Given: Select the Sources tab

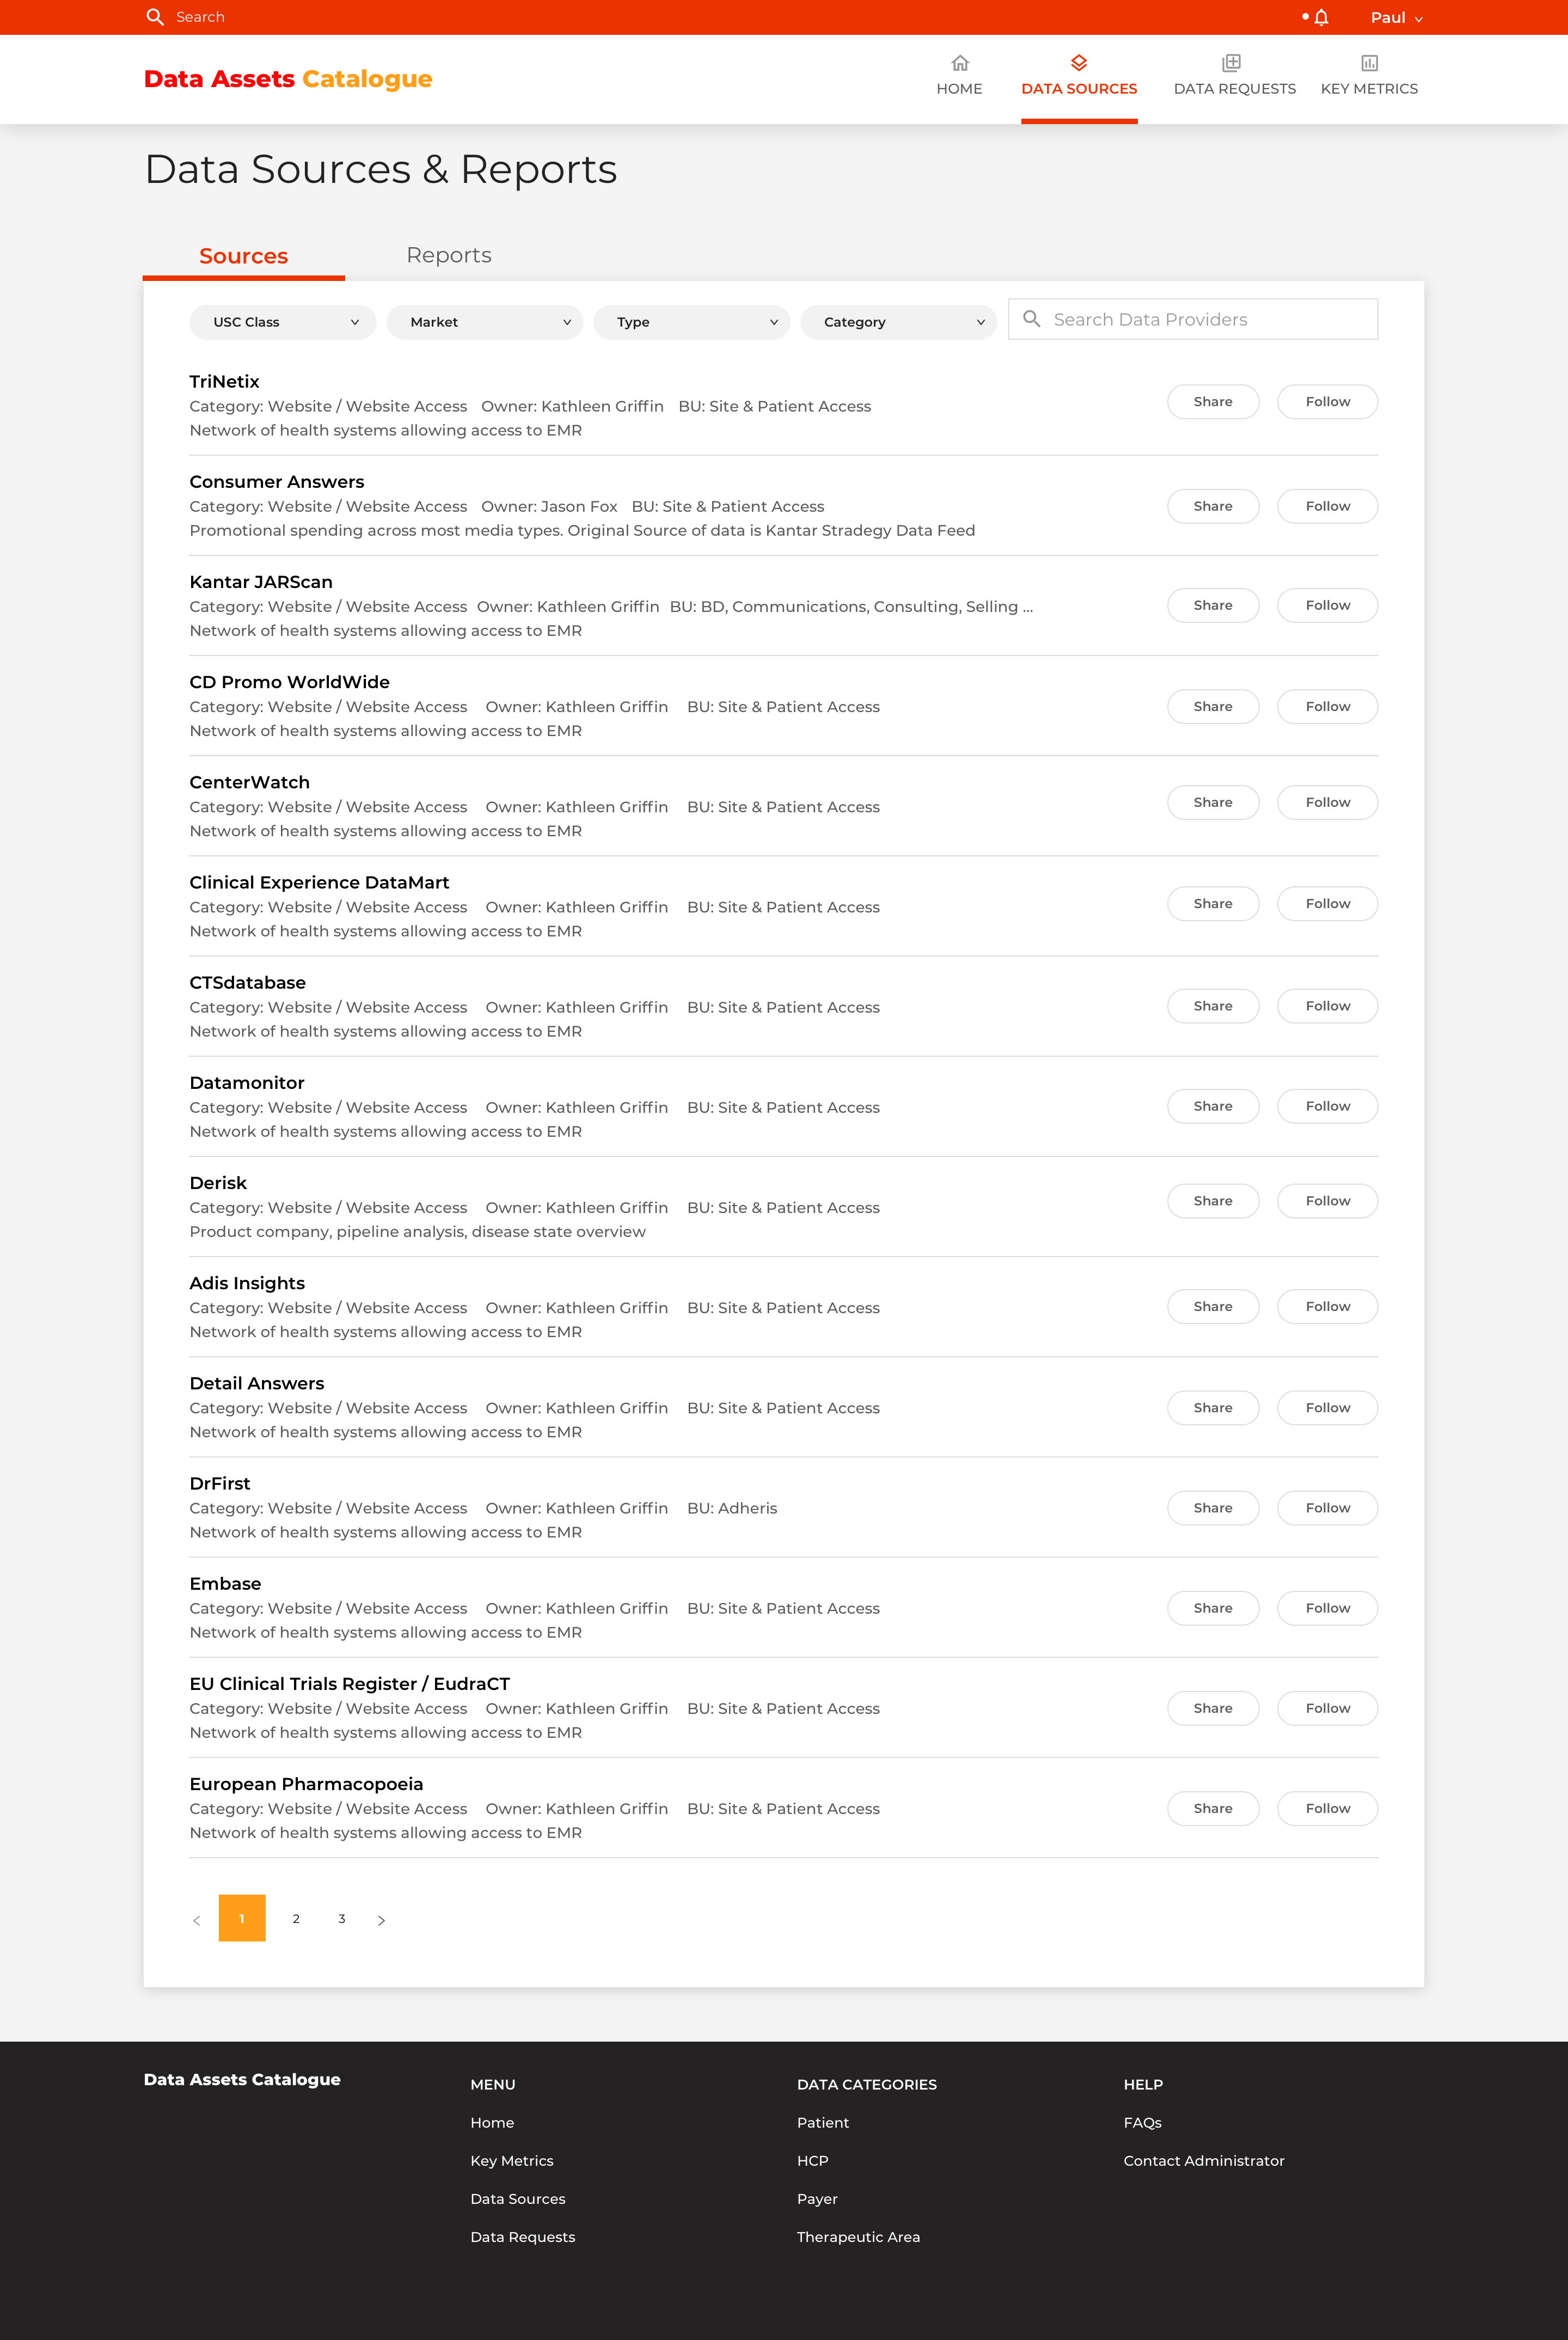Looking at the screenshot, I should pyautogui.click(x=244, y=256).
